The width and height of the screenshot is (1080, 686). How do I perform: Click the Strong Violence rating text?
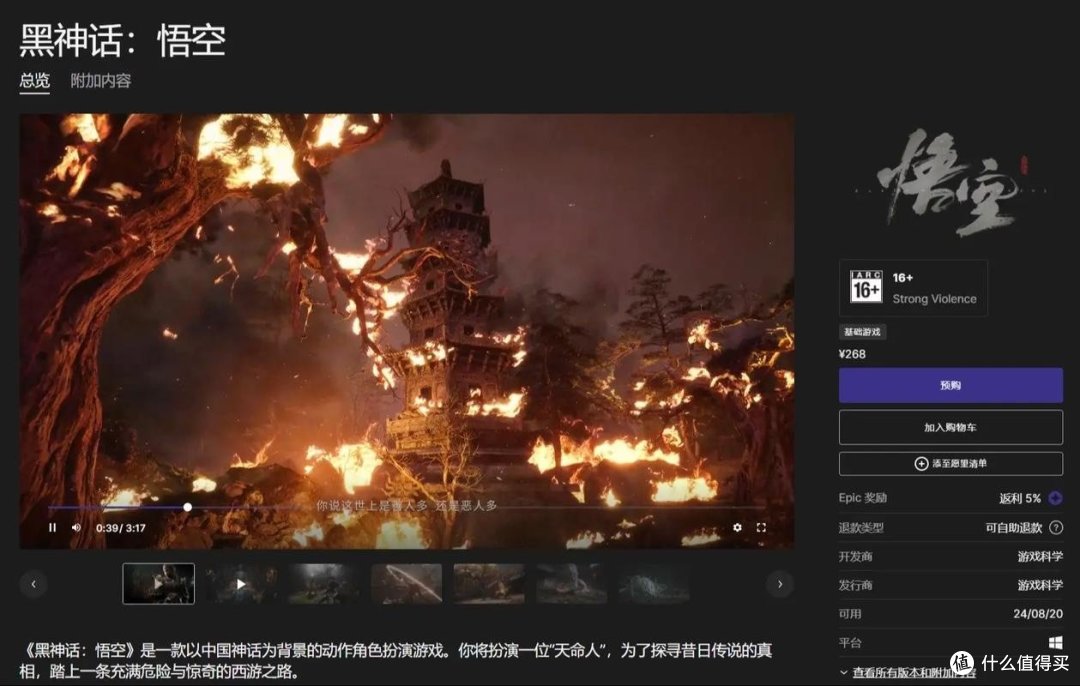(935, 299)
